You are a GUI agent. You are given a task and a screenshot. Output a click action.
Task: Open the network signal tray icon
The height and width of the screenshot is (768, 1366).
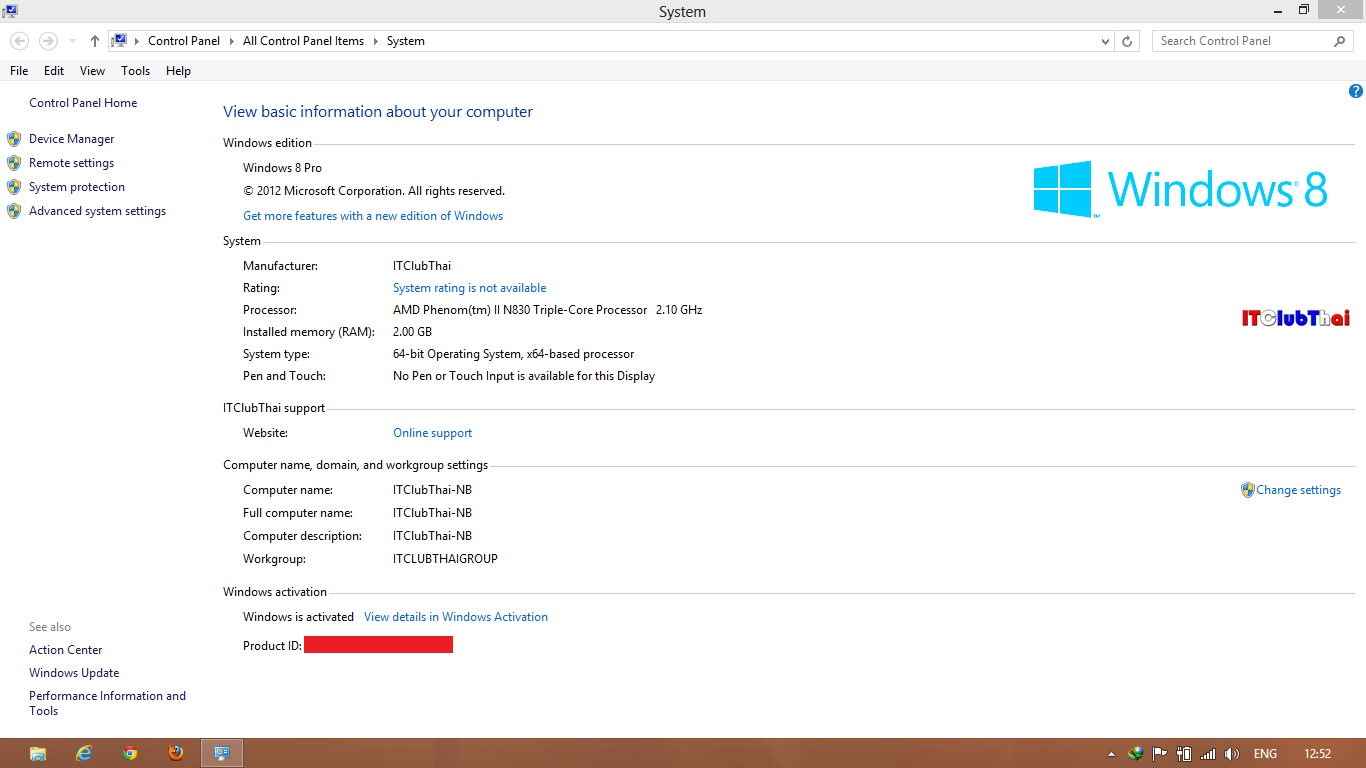[x=1208, y=754]
